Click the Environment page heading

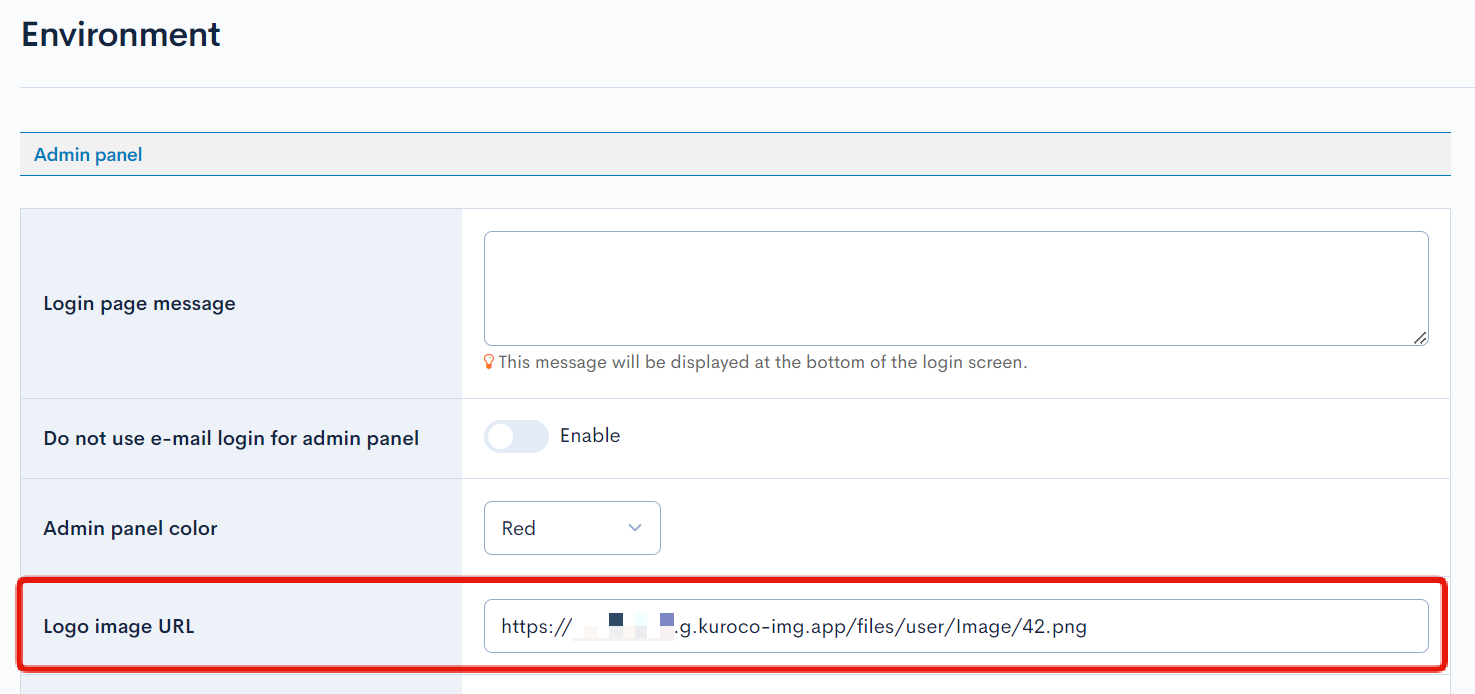(121, 34)
